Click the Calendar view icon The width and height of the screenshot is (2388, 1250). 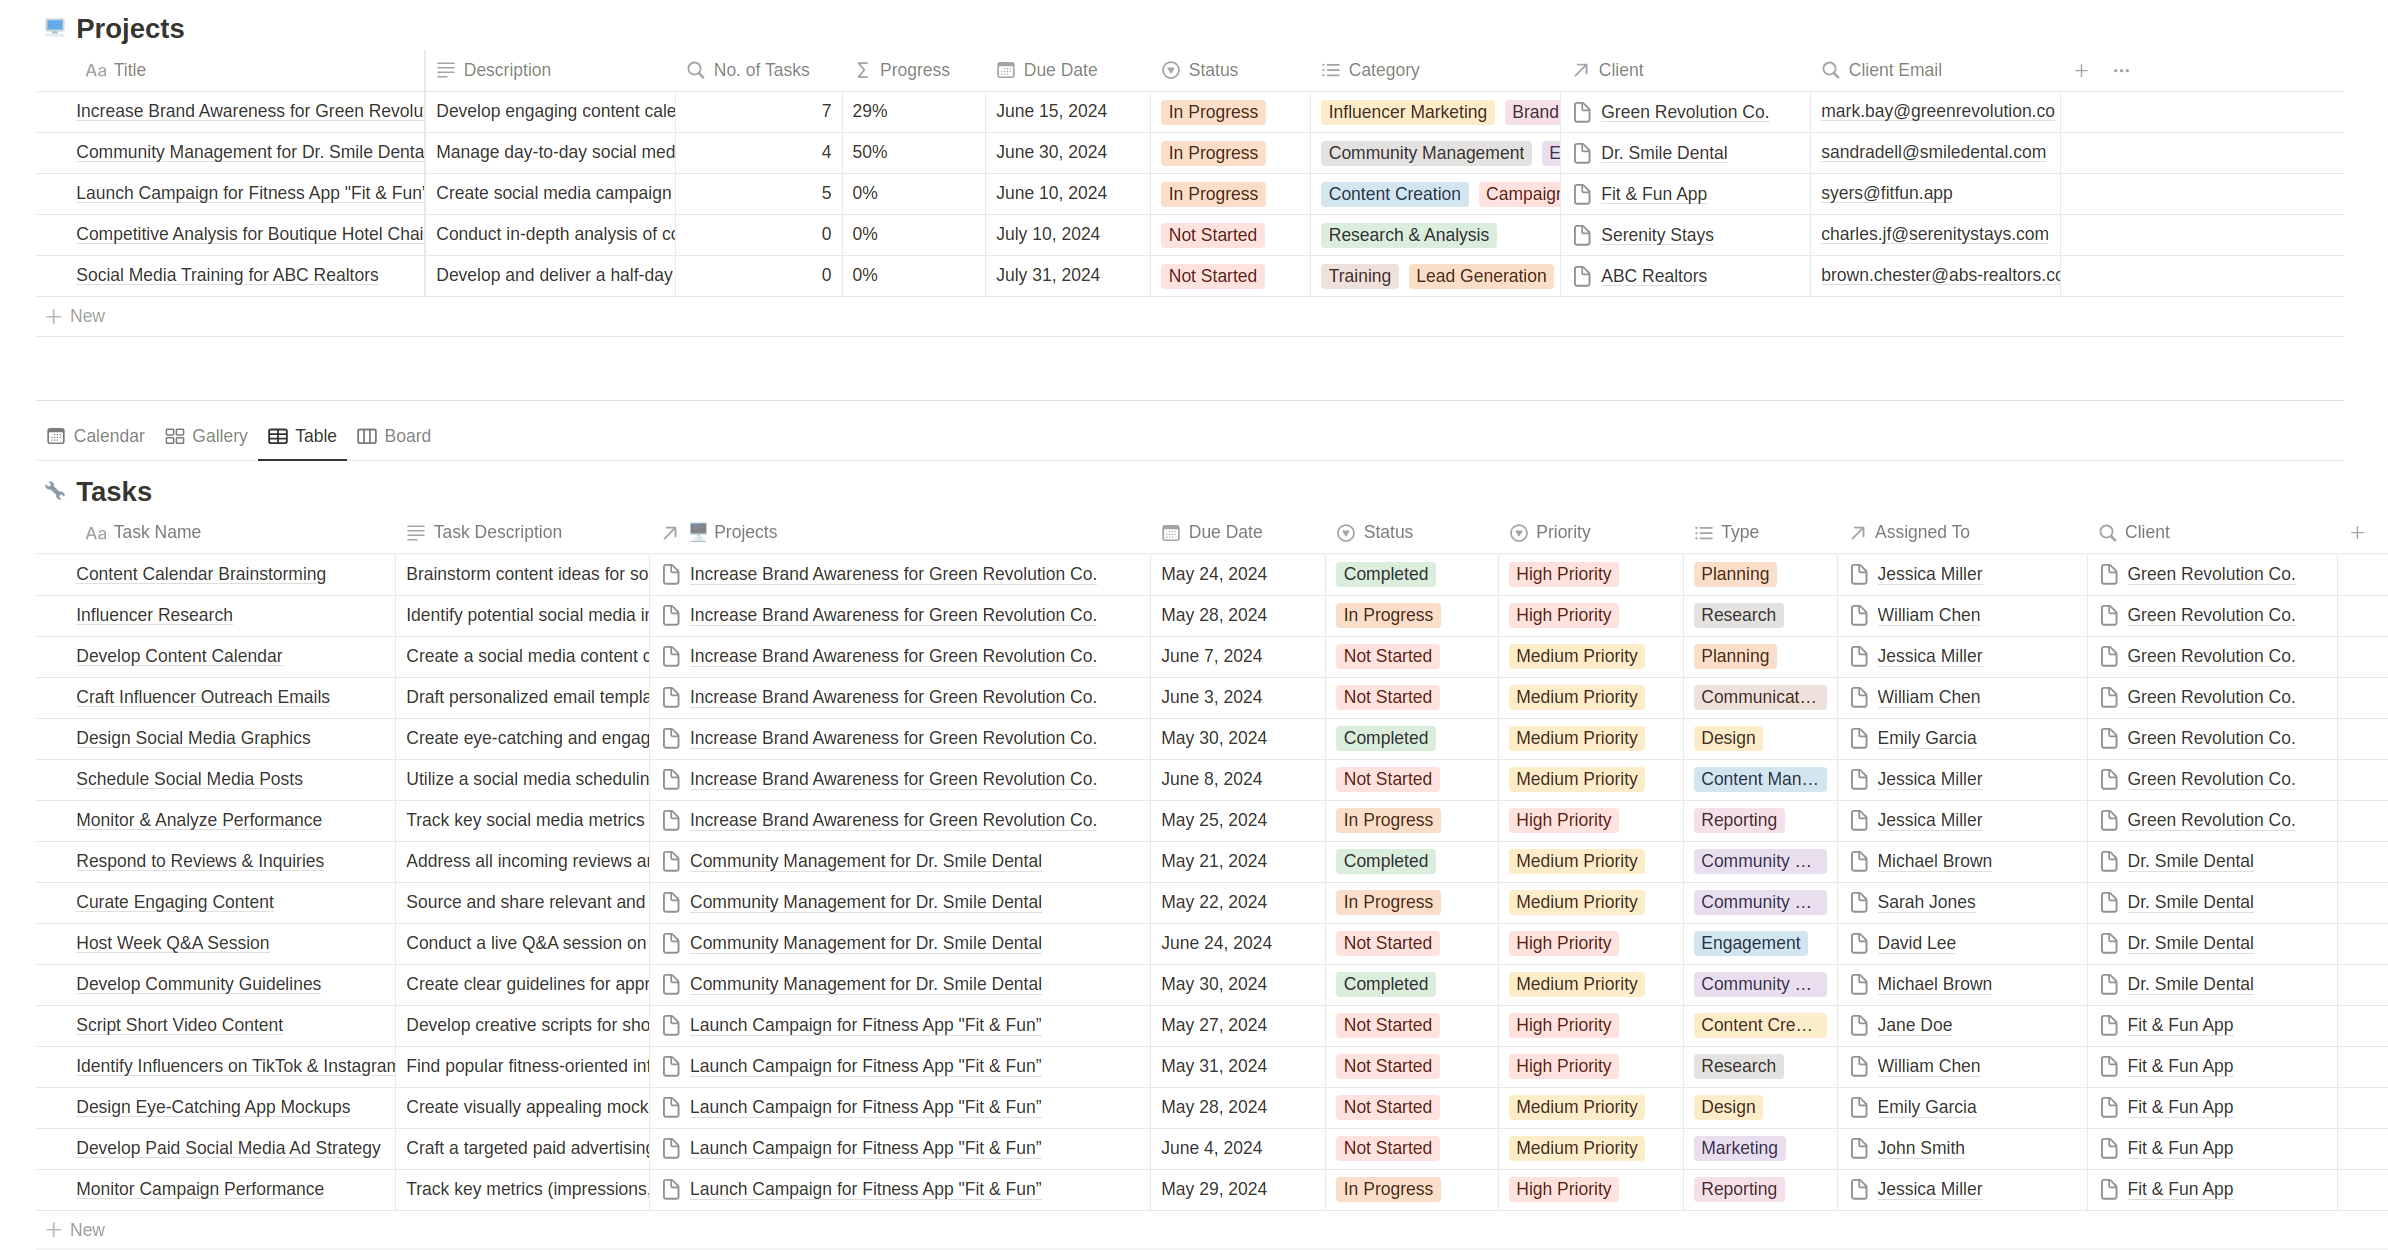point(57,436)
